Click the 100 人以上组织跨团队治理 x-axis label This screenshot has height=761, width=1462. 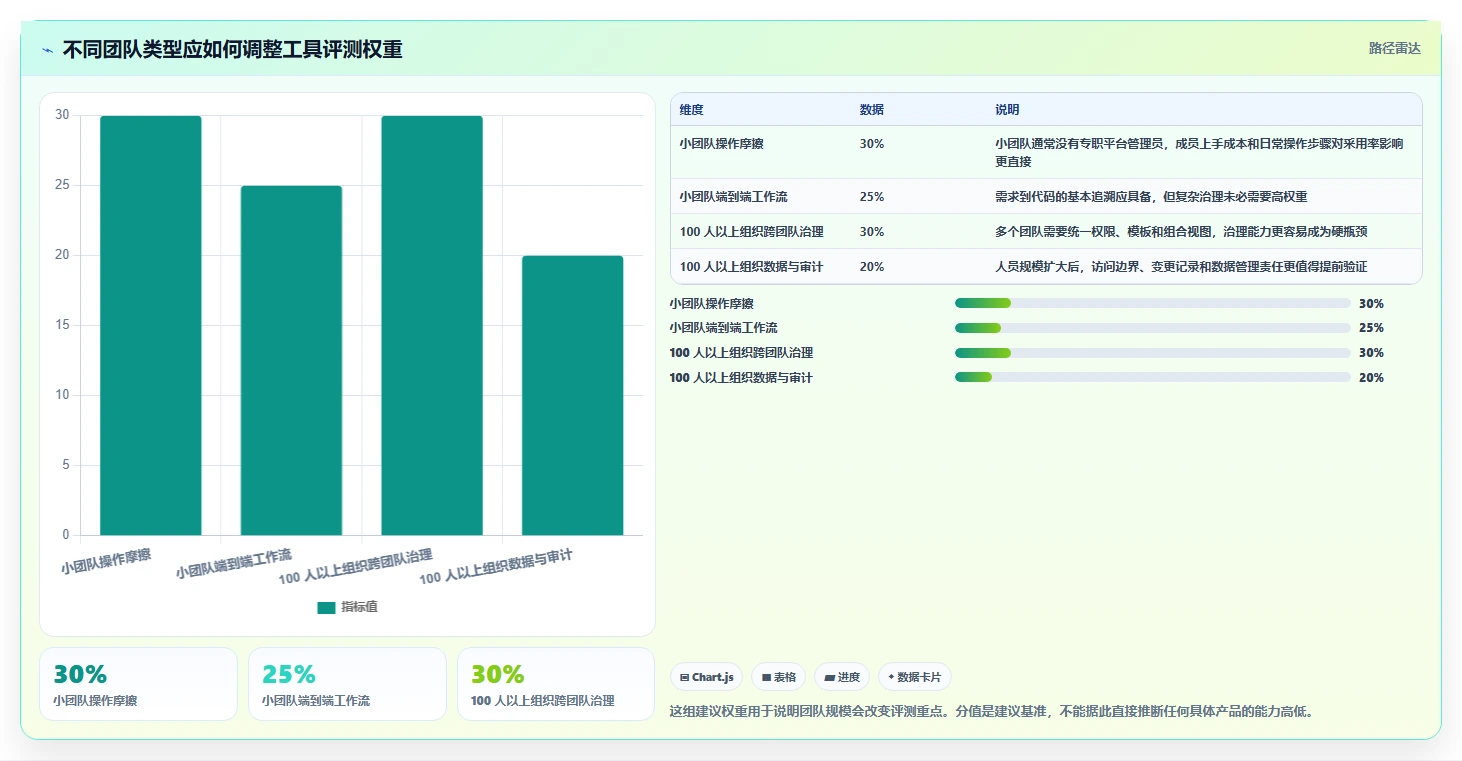[x=356, y=566]
